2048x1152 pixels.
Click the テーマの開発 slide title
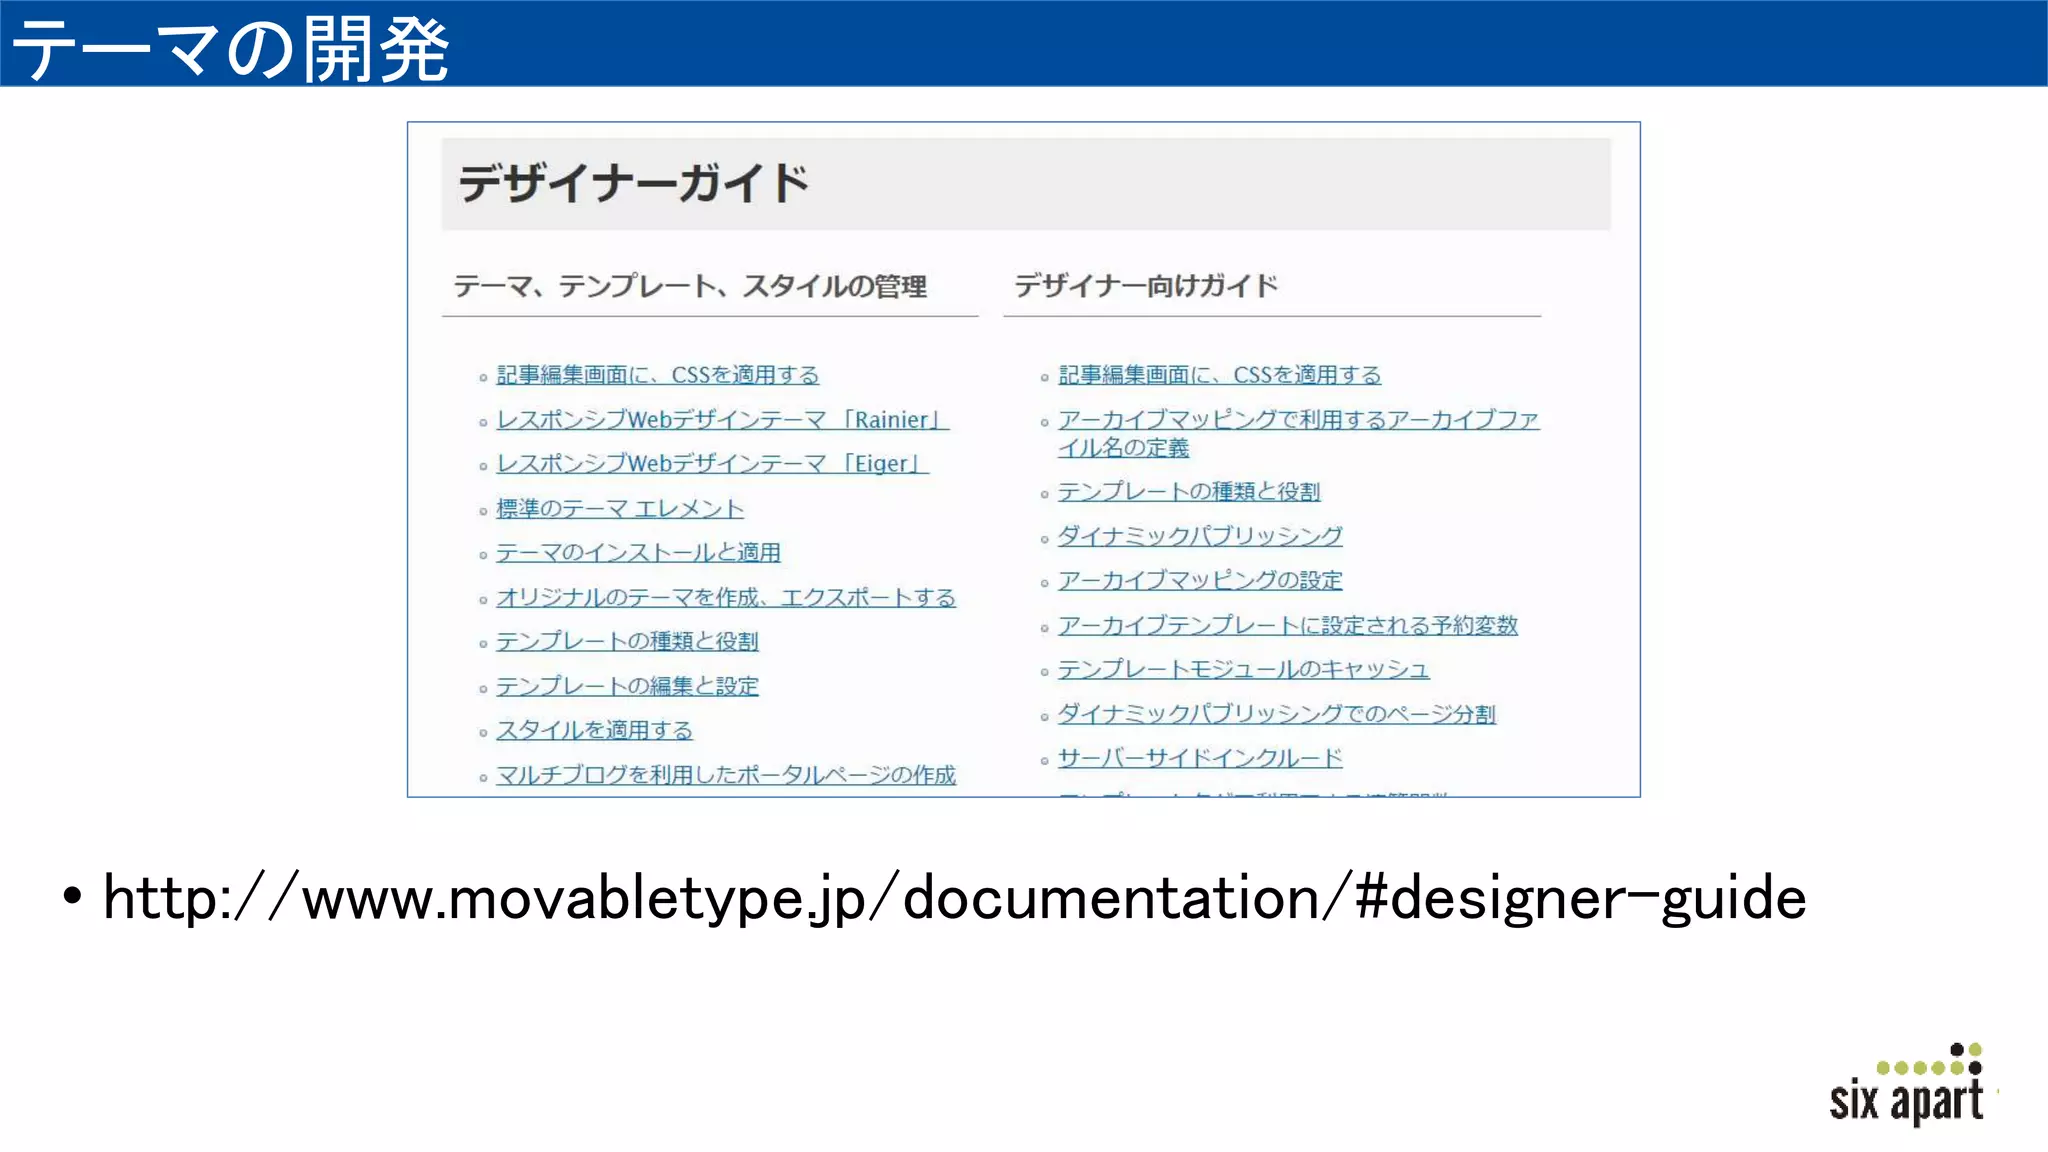click(x=230, y=48)
